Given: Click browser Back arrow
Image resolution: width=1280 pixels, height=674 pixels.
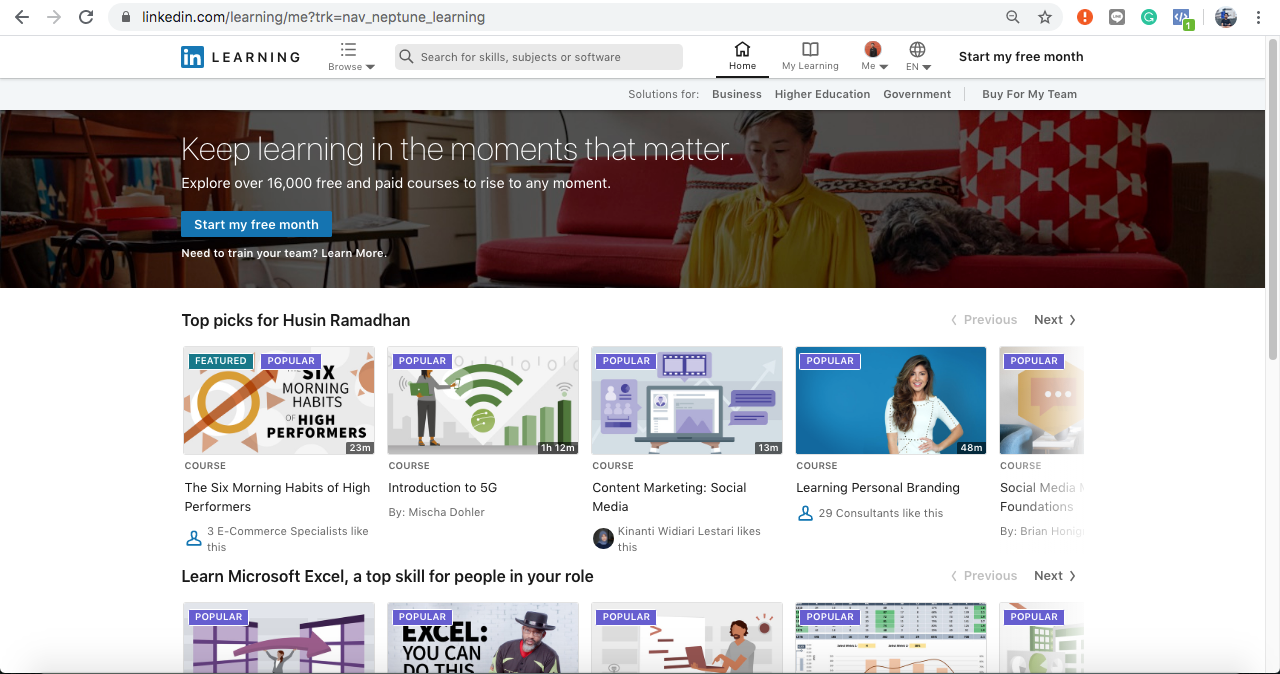Looking at the screenshot, I should pos(22,17).
